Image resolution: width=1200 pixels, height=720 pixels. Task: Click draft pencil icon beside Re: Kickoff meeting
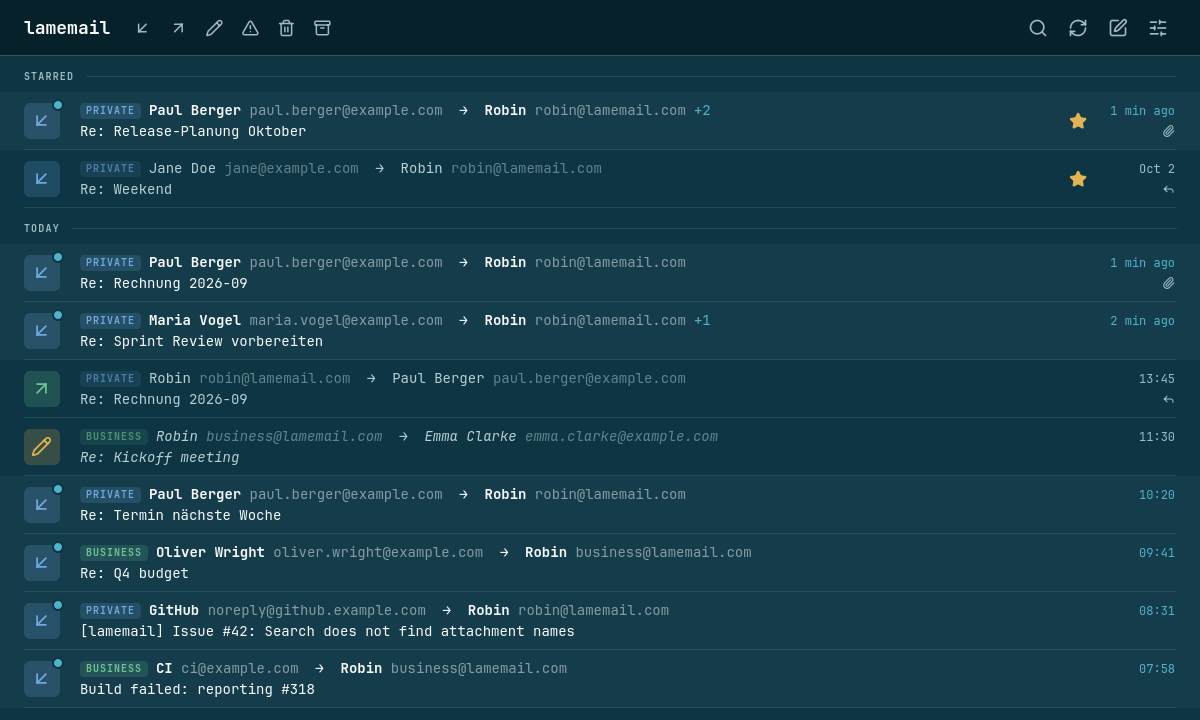tap(42, 447)
